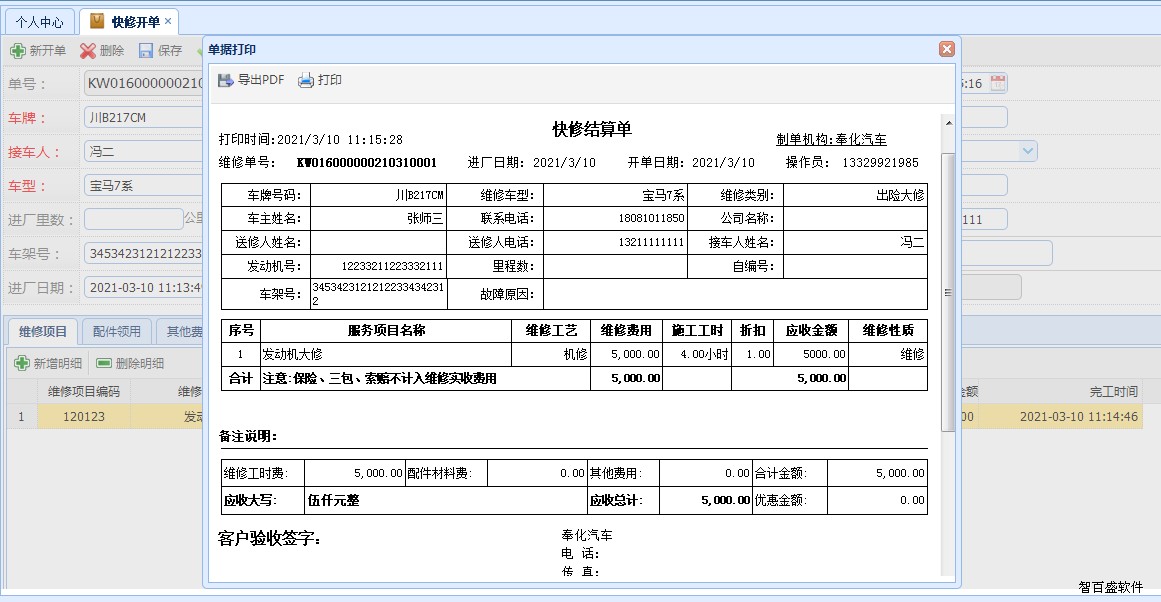Click the 客户验收签字 label

(x=270, y=538)
